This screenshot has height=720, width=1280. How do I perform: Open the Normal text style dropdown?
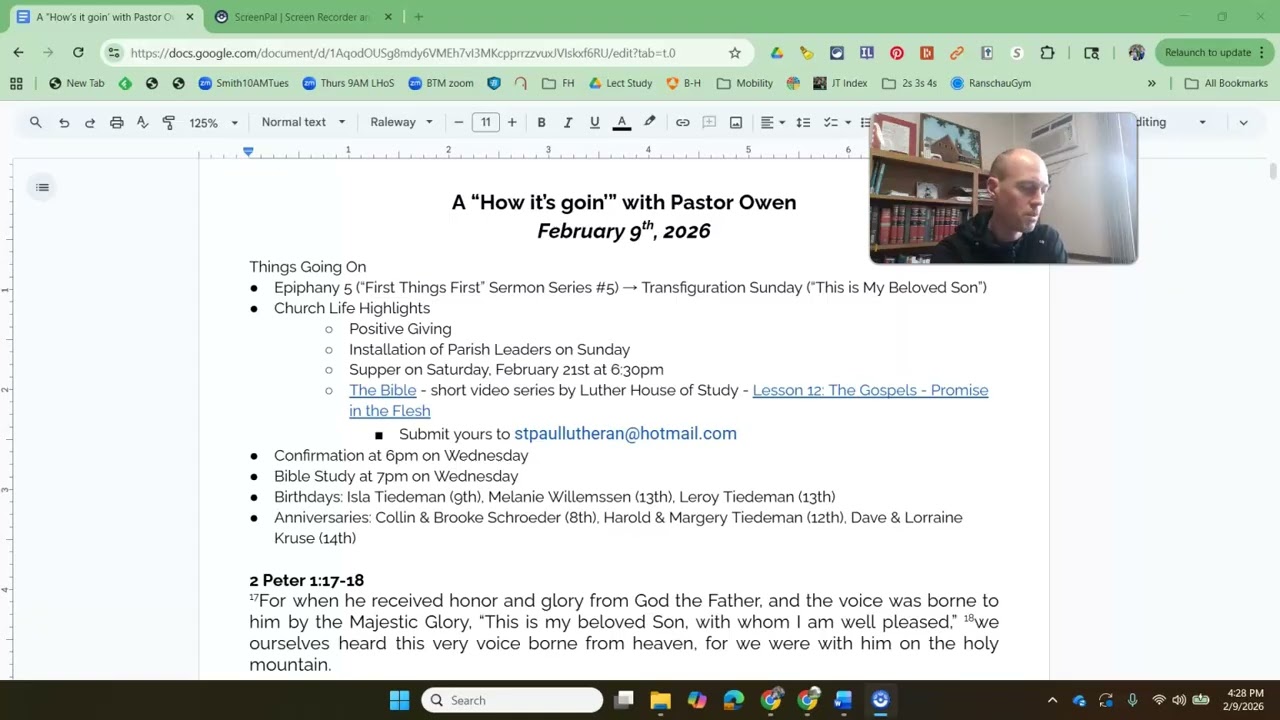[303, 122]
